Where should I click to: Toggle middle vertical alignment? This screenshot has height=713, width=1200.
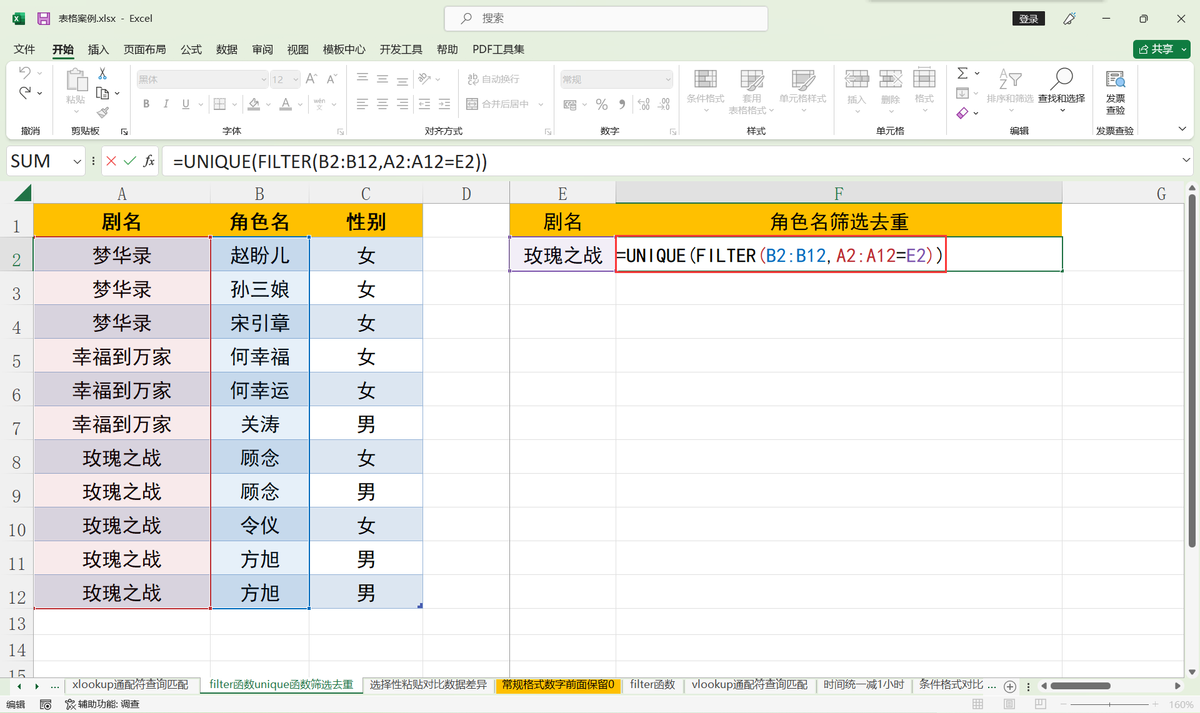tap(382, 78)
